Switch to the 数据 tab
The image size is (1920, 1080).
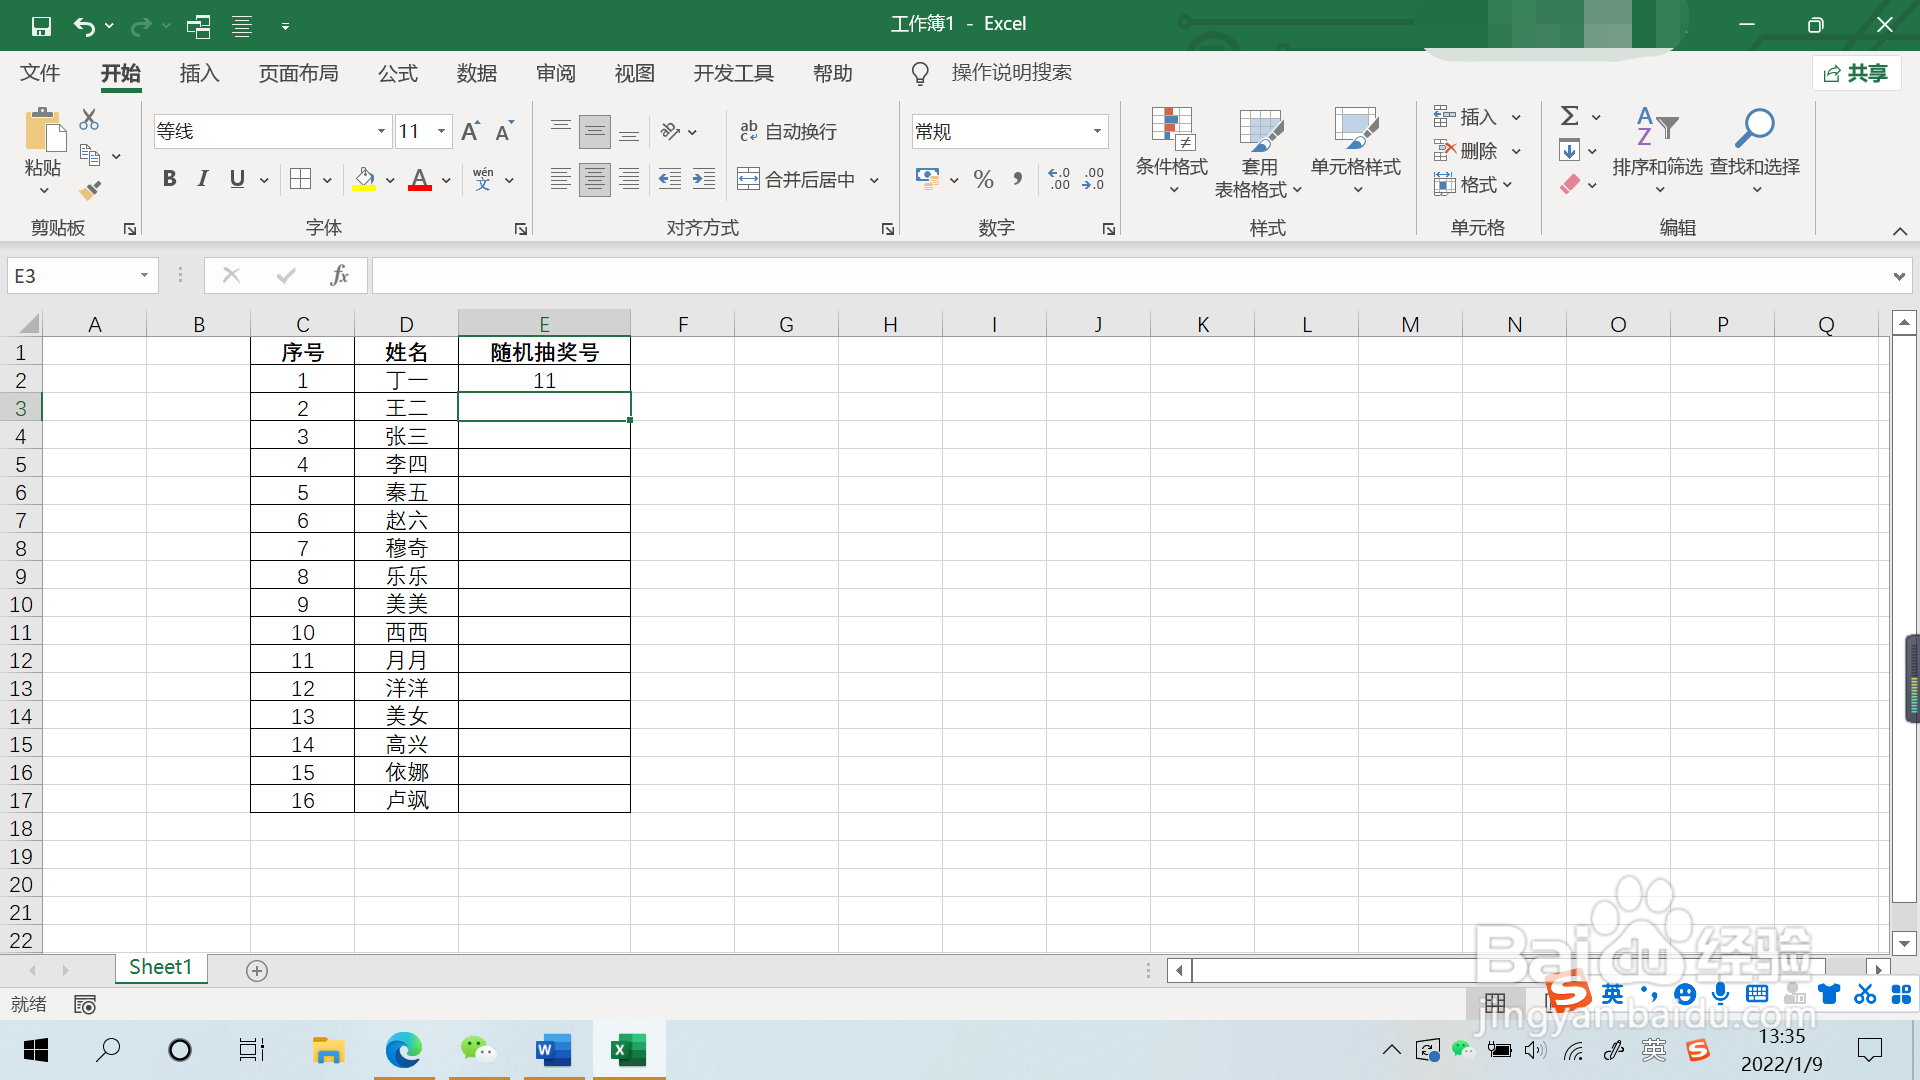tap(476, 73)
